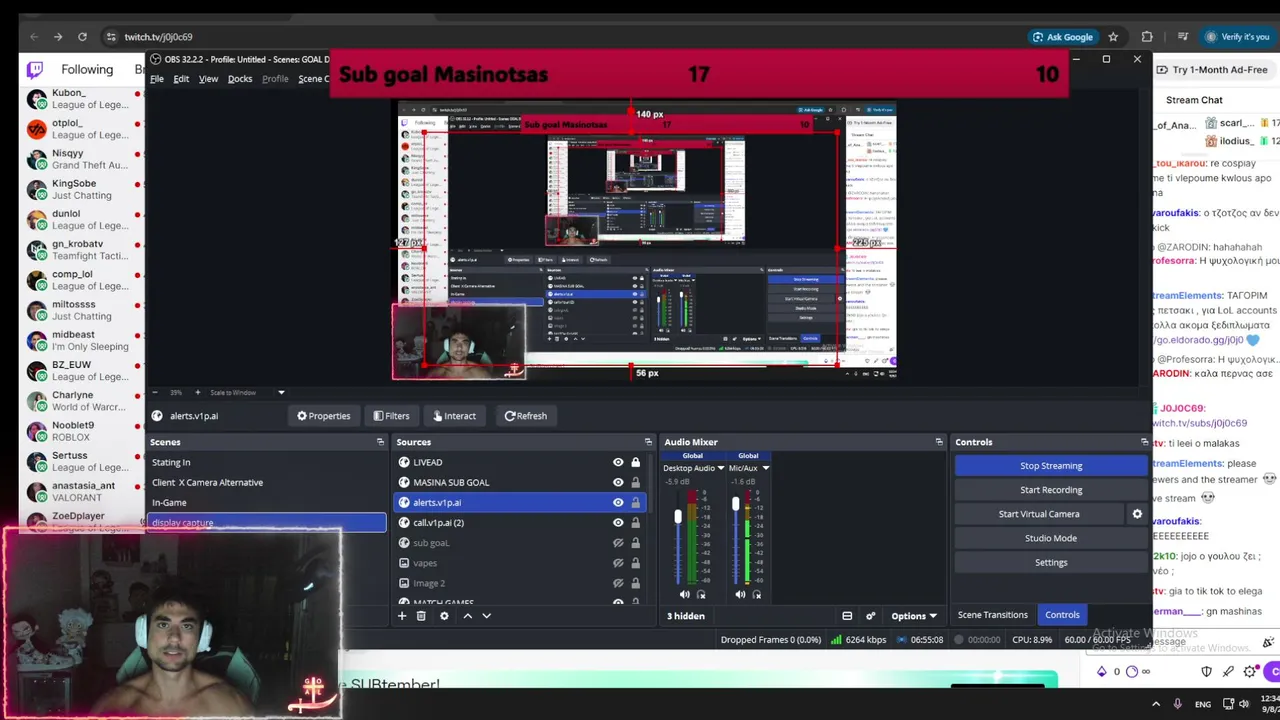Open Desktop Audio dropdown arrow
The image size is (1280, 720).
point(720,468)
